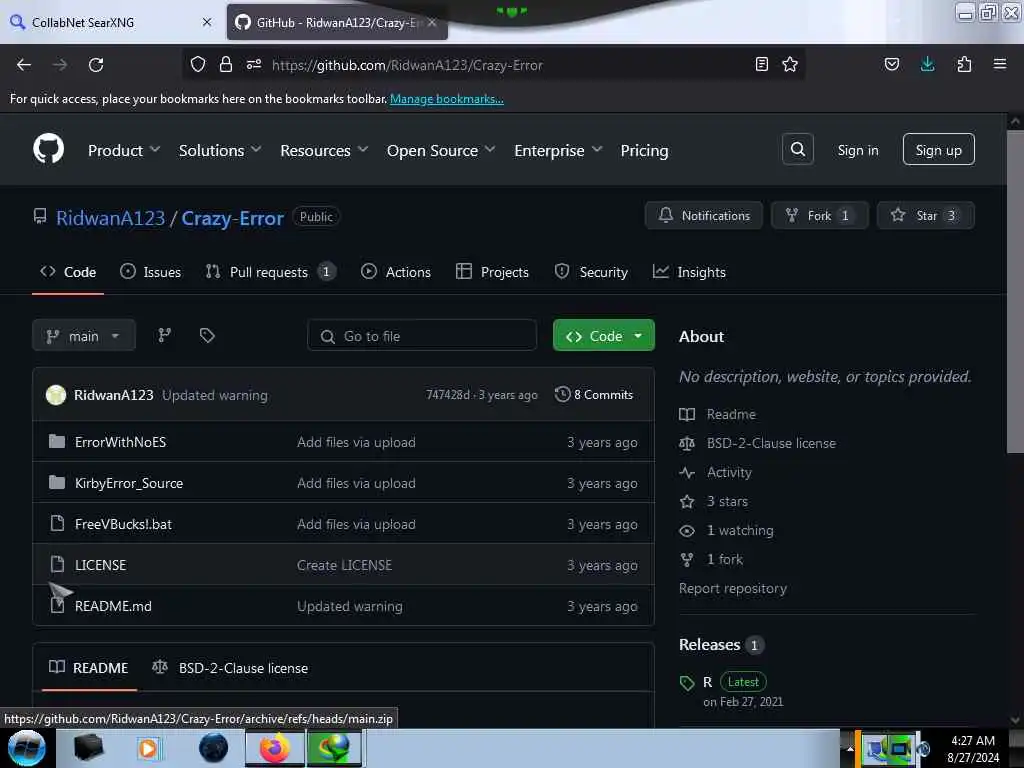This screenshot has width=1024, height=768.
Task: Open the extensions puzzle icon
Action: pyautogui.click(x=964, y=64)
